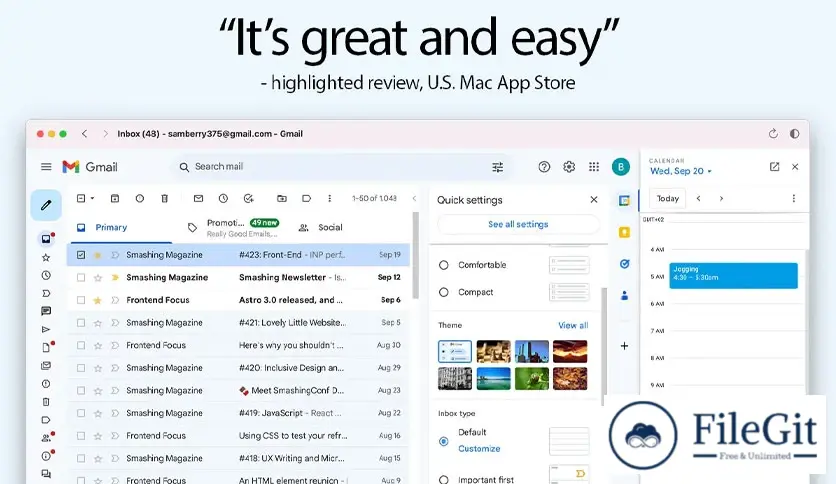Close the Calendar side panel
Viewport: 836px width, 484px height.
tap(795, 167)
